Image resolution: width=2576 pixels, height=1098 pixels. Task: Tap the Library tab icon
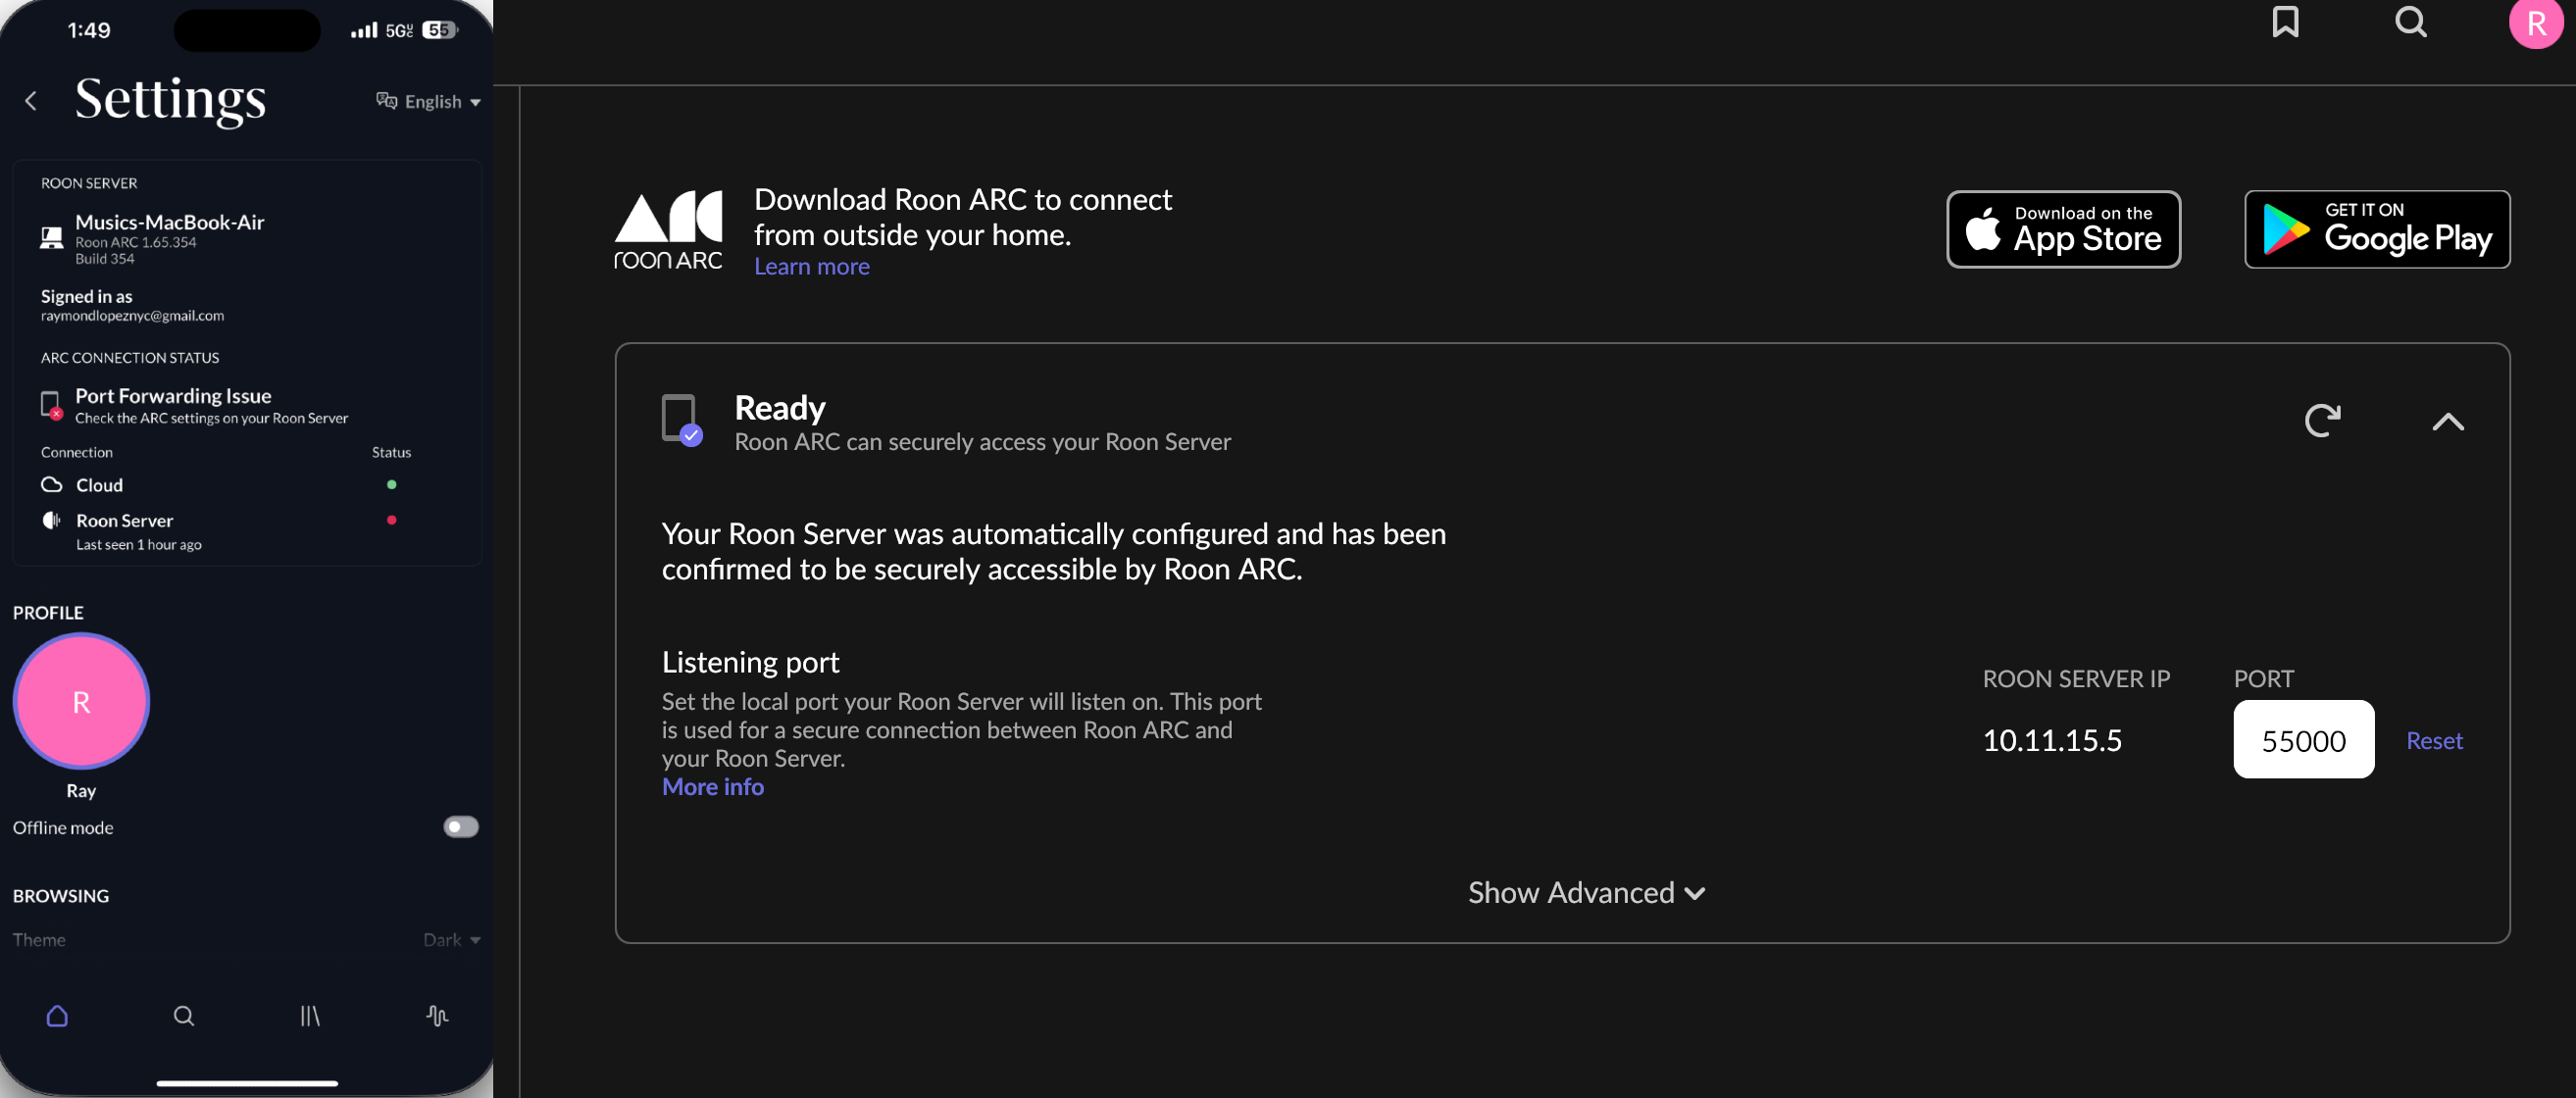[310, 1015]
